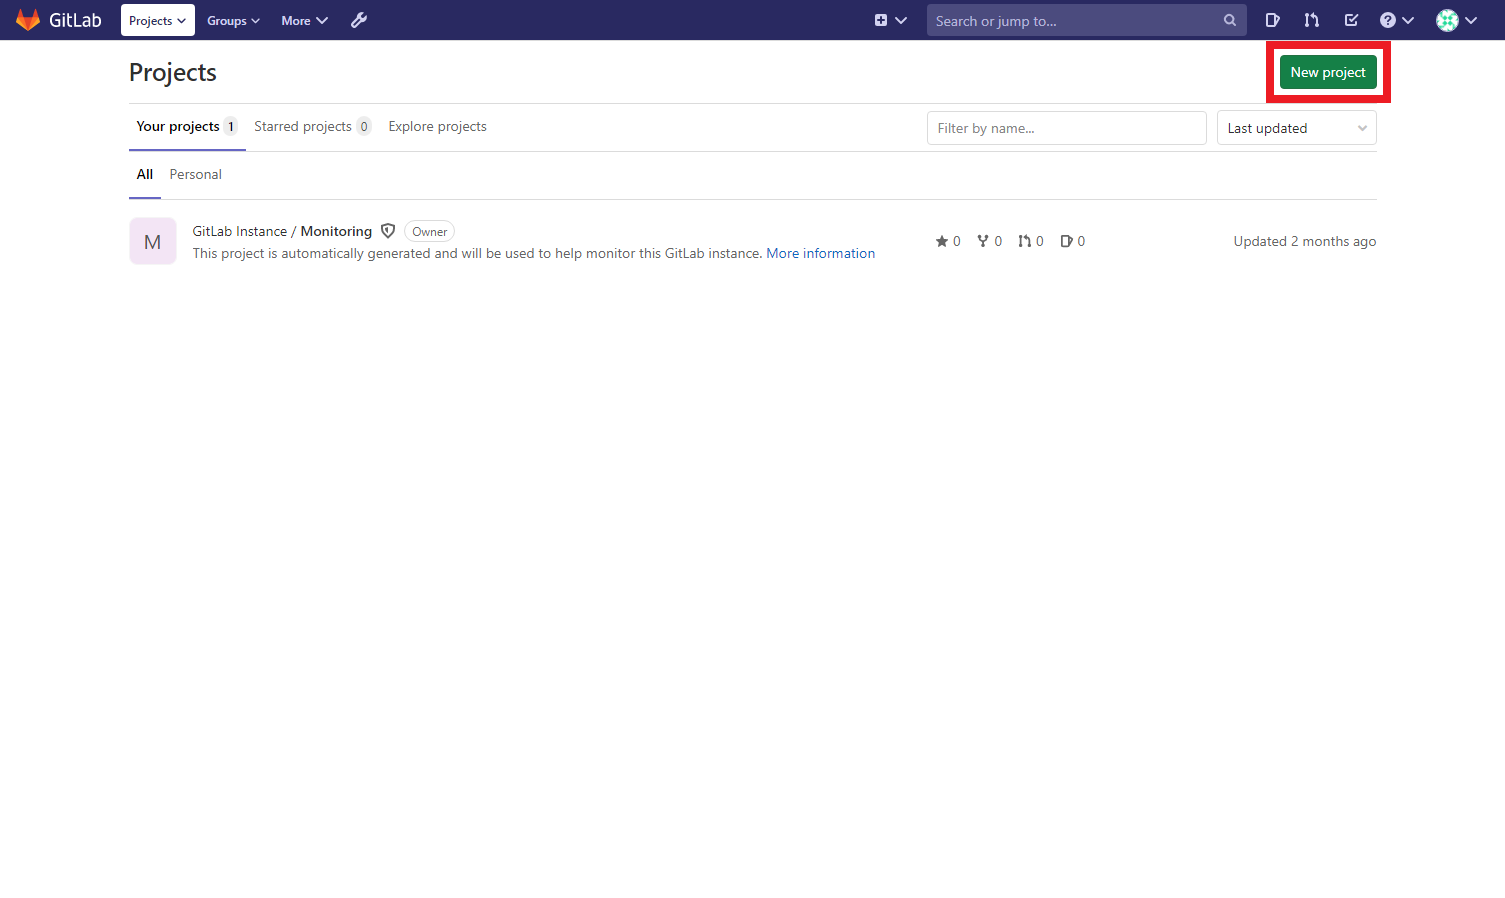1505x898 pixels.
Task: Click the GitLab fox logo
Action: coord(28,20)
